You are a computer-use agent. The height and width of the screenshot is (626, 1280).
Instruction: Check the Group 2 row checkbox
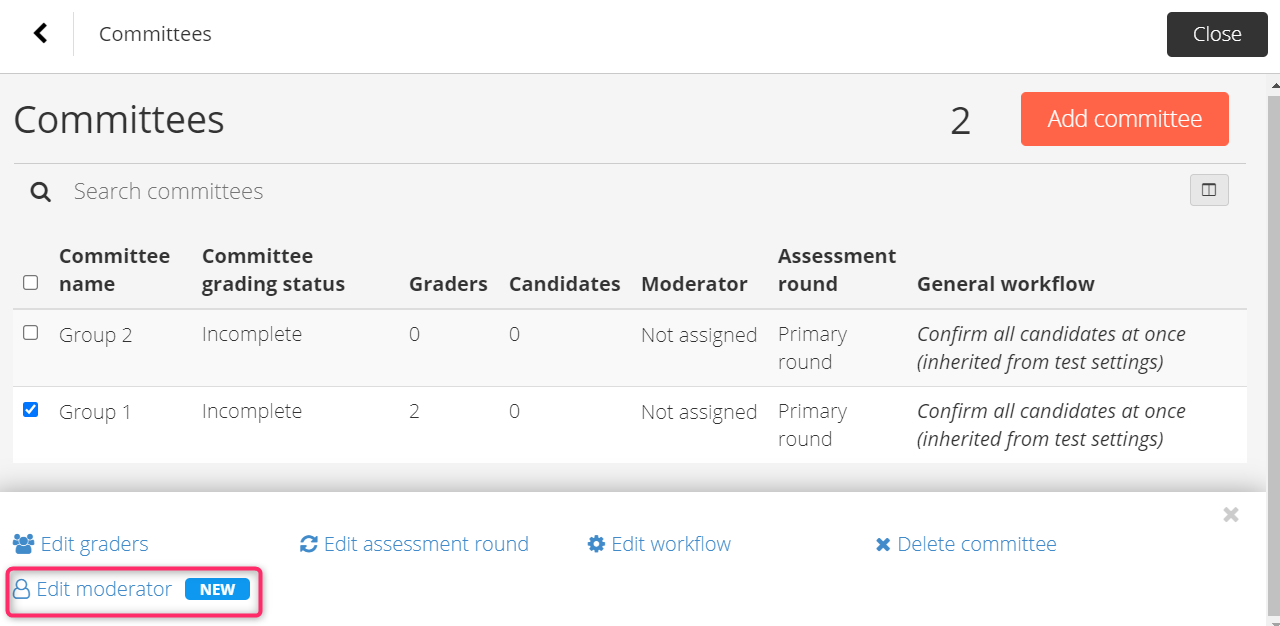(x=30, y=332)
